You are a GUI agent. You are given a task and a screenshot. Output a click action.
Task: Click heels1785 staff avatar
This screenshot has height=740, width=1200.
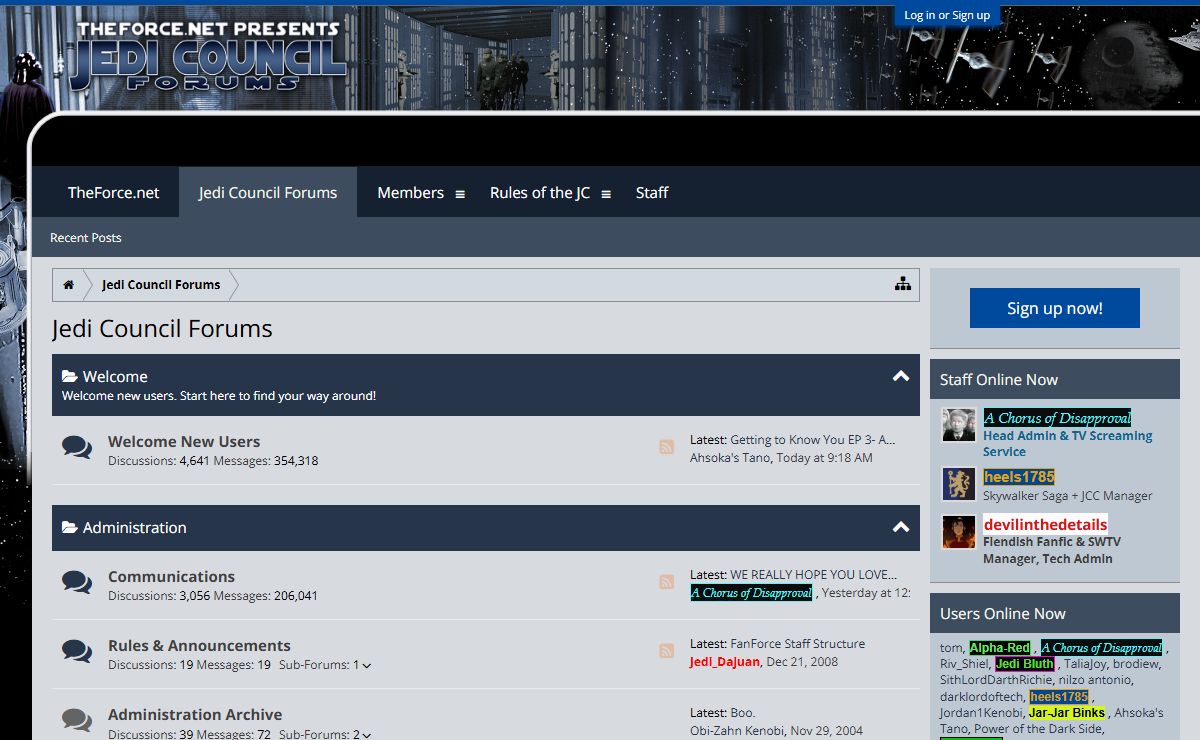[x=959, y=484]
